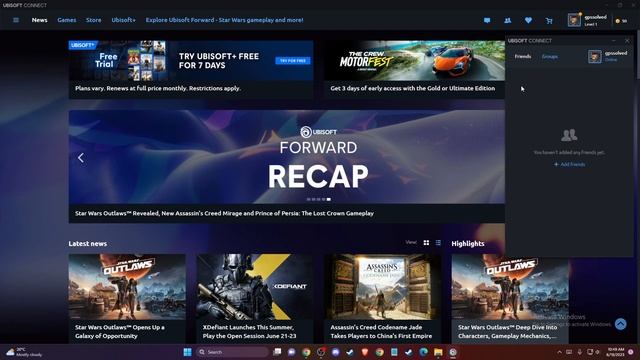640x360 pixels.
Task: Click the 'Plans vary. Renews at full price' caption
Action: point(158,88)
